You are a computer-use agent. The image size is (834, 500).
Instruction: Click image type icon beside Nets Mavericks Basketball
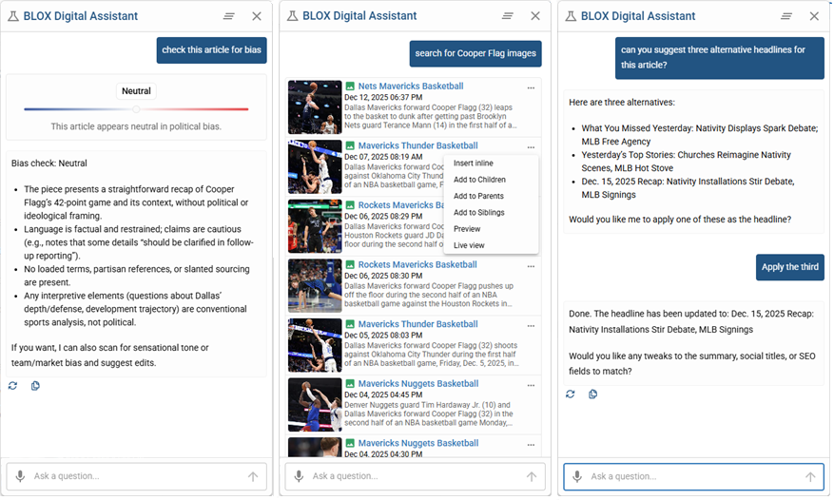(350, 87)
